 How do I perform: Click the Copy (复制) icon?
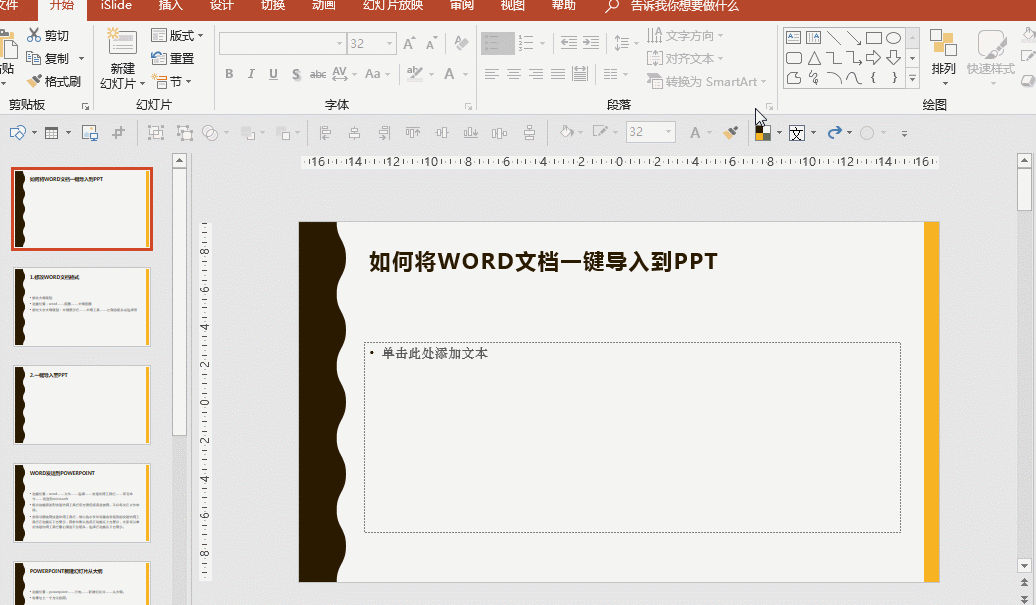34,58
